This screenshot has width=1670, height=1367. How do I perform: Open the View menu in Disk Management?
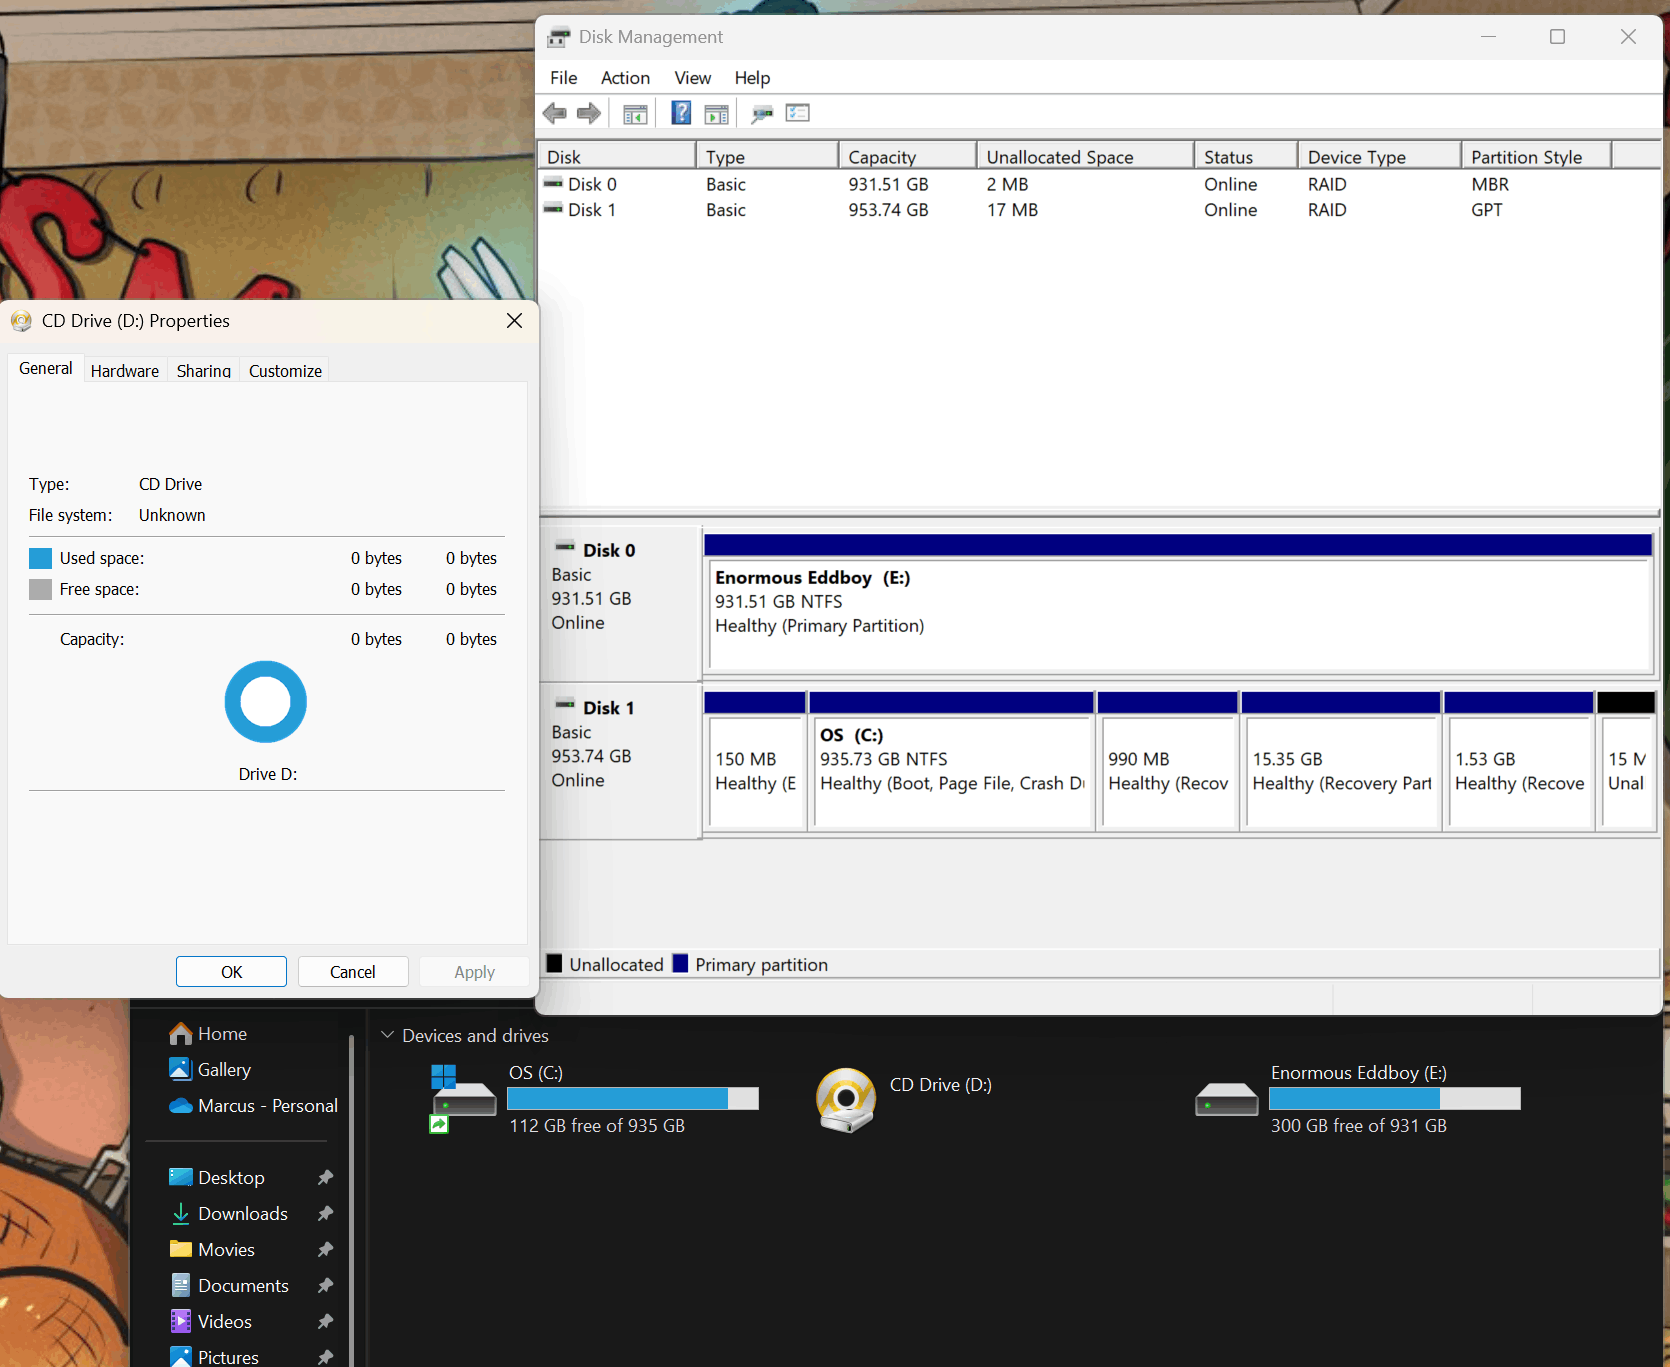click(x=692, y=77)
